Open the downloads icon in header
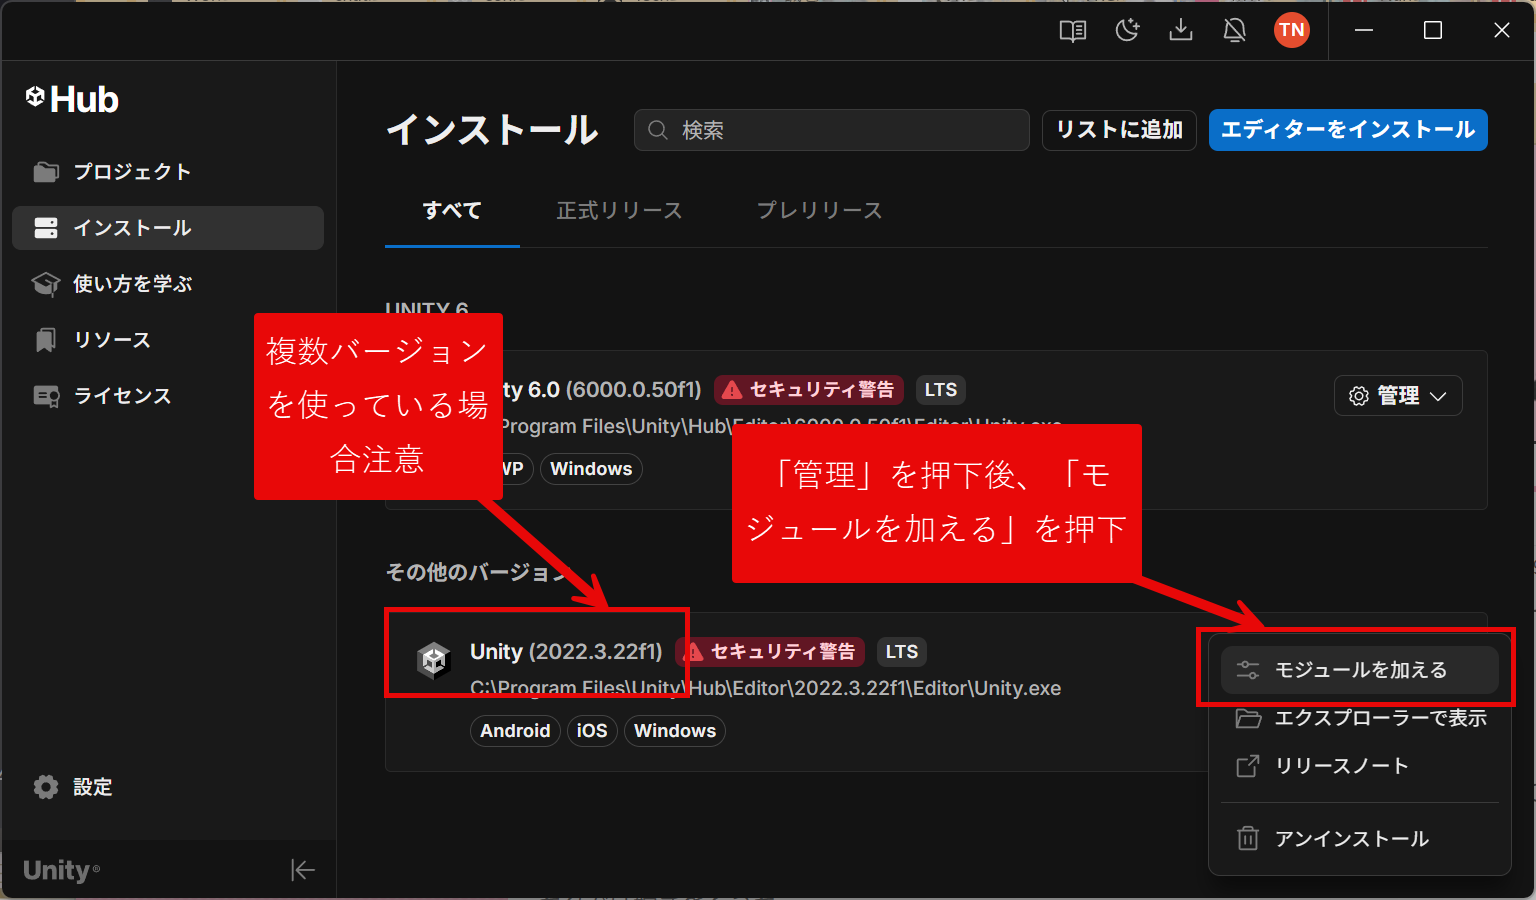Viewport: 1536px width, 900px height. point(1181,31)
